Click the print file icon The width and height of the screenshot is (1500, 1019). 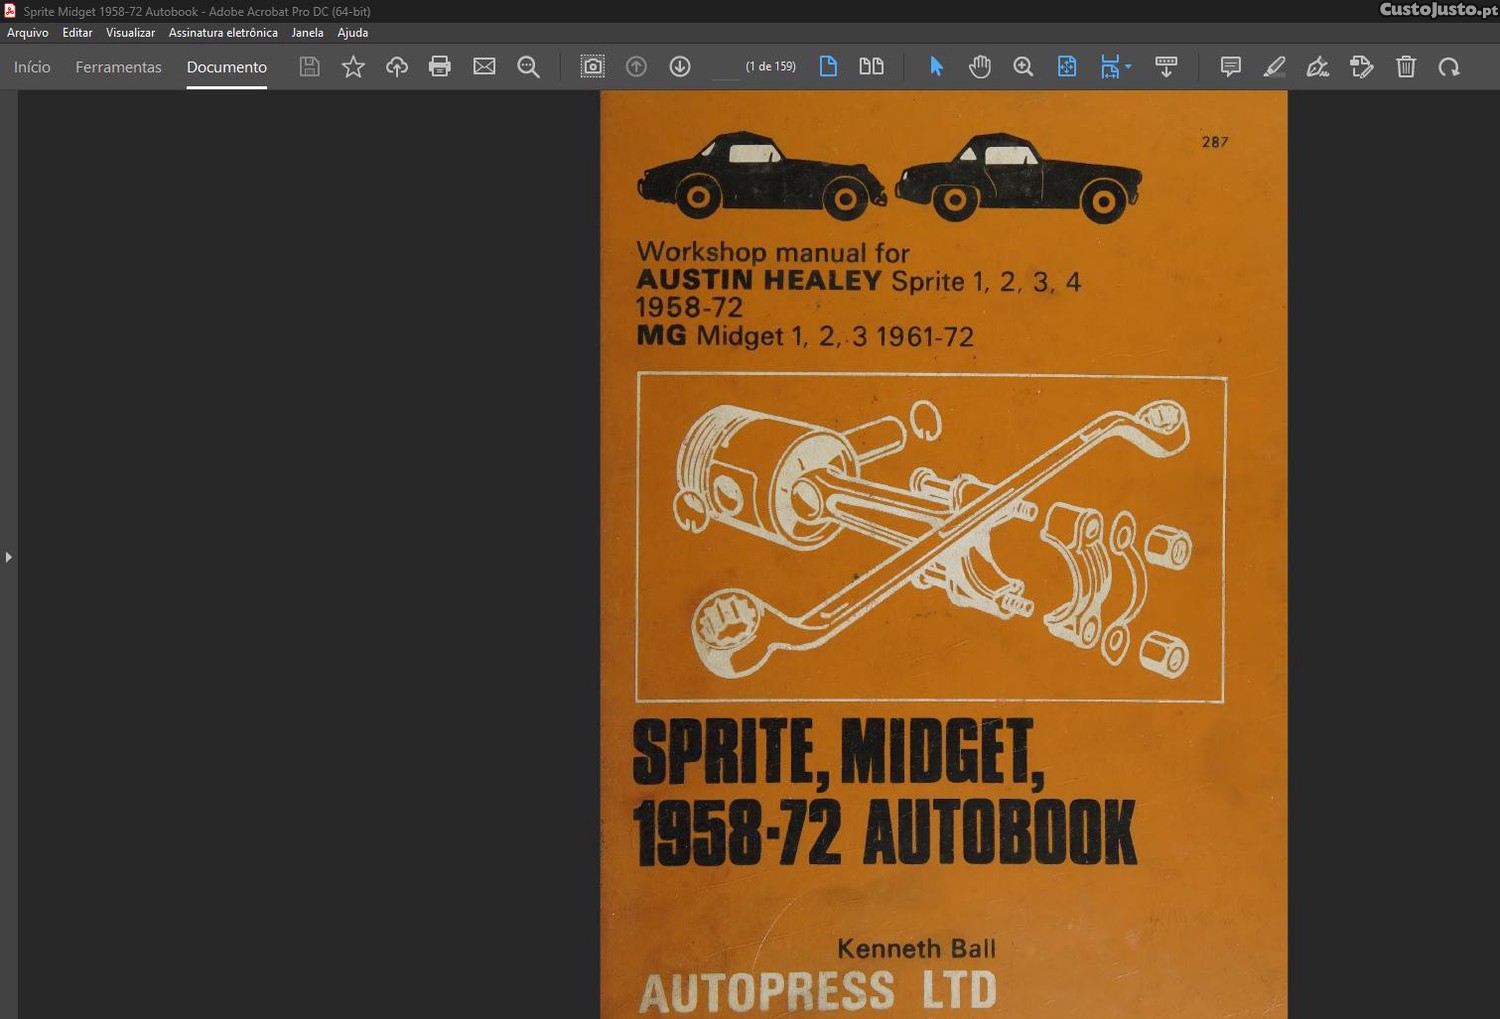[439, 67]
